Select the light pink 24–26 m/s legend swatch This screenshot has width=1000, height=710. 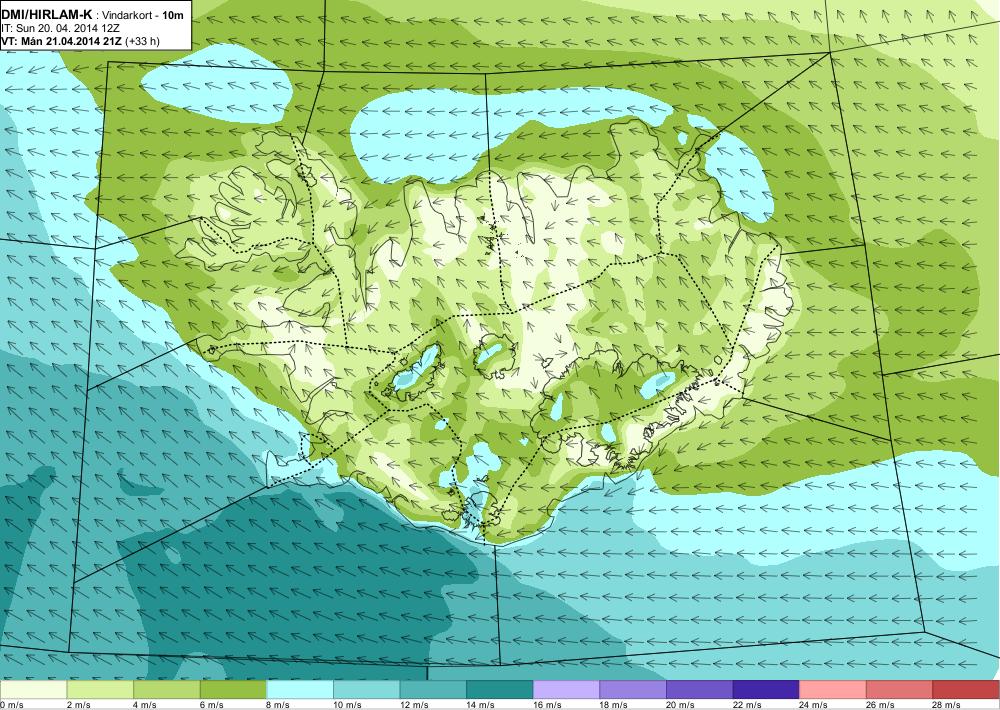[x=833, y=690]
